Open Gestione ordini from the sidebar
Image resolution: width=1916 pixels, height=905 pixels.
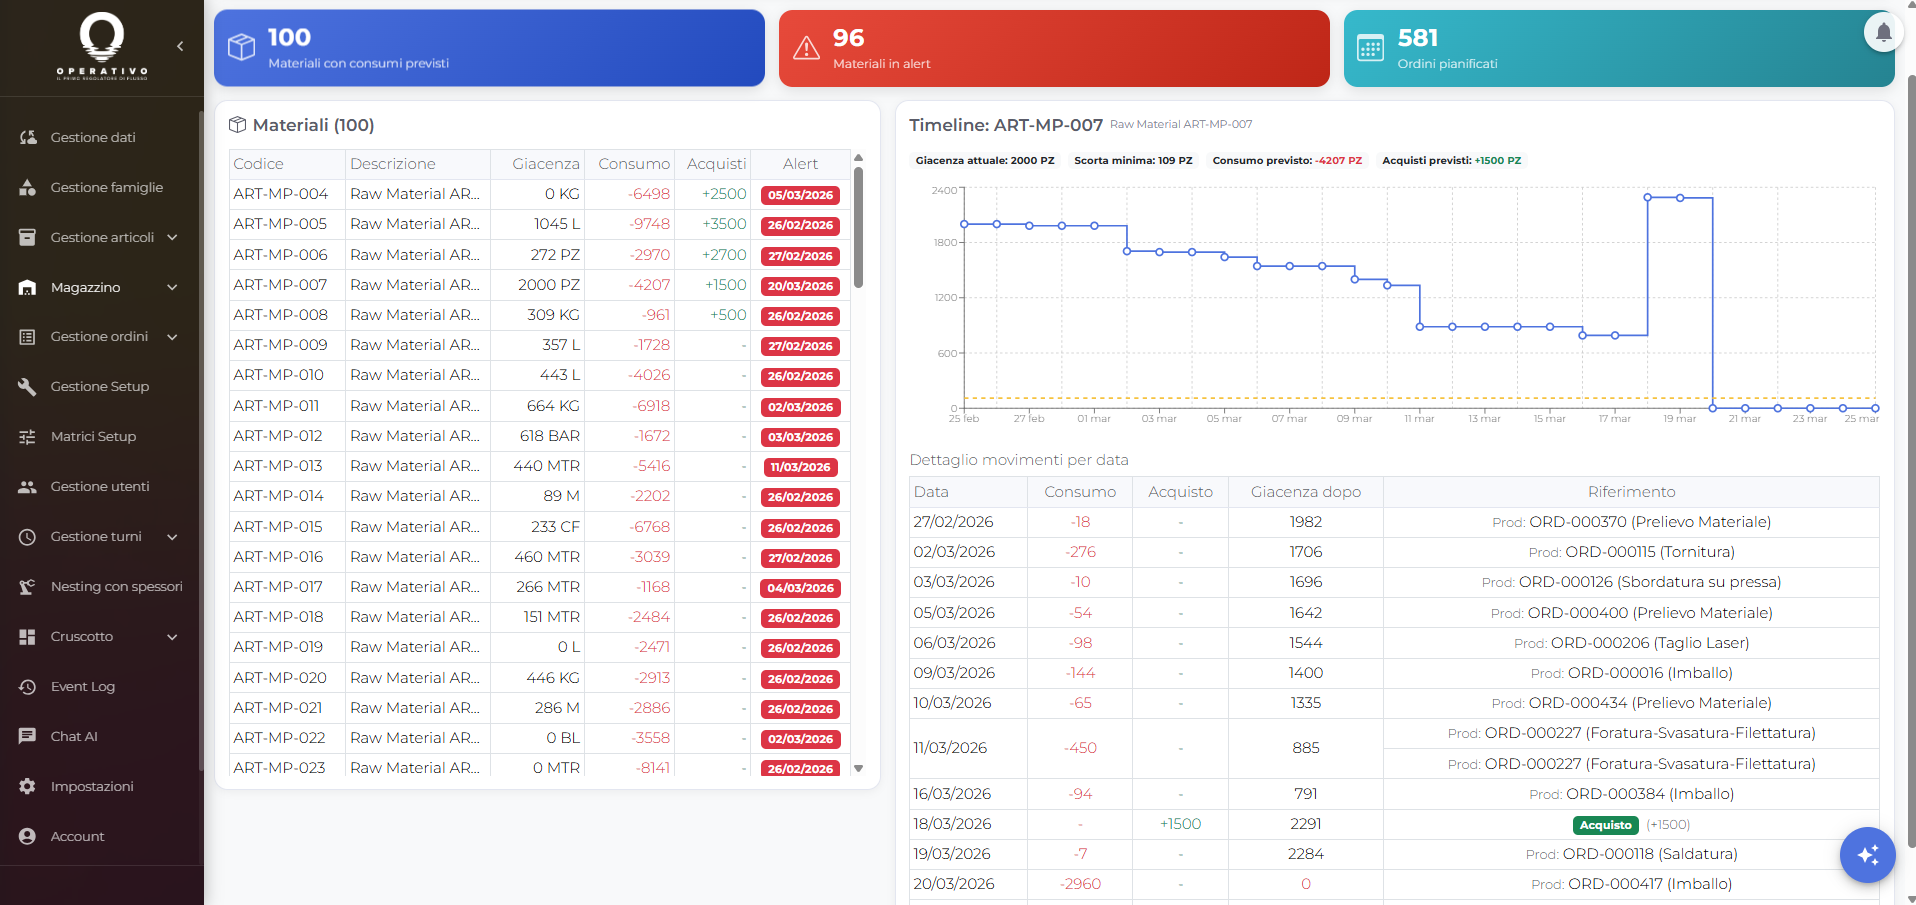click(28, 336)
